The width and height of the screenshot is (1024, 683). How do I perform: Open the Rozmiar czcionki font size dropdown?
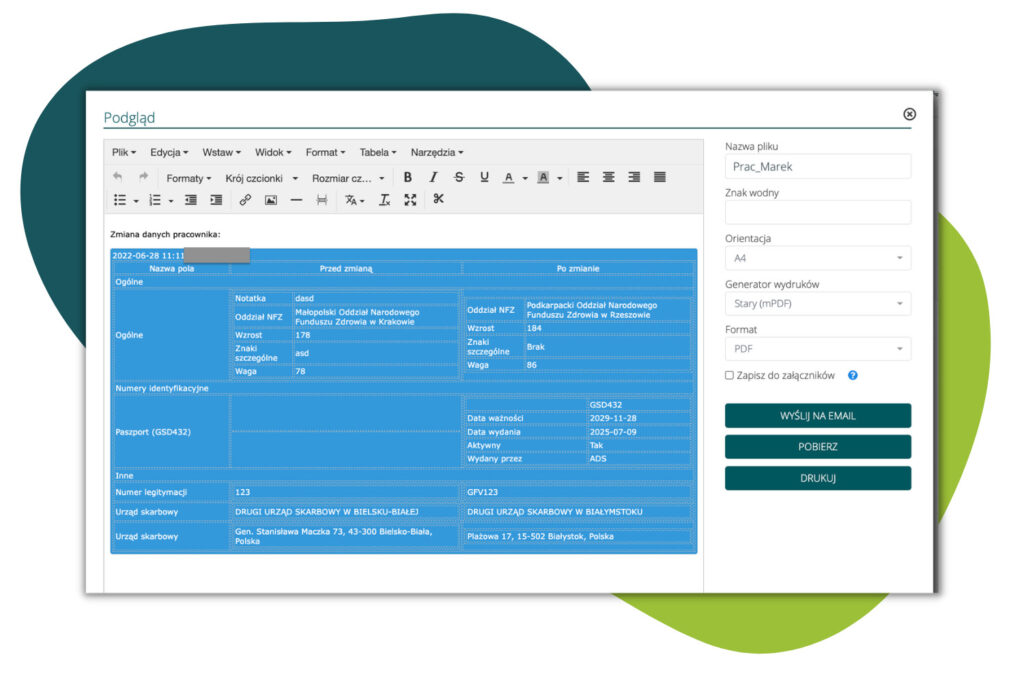coord(348,178)
